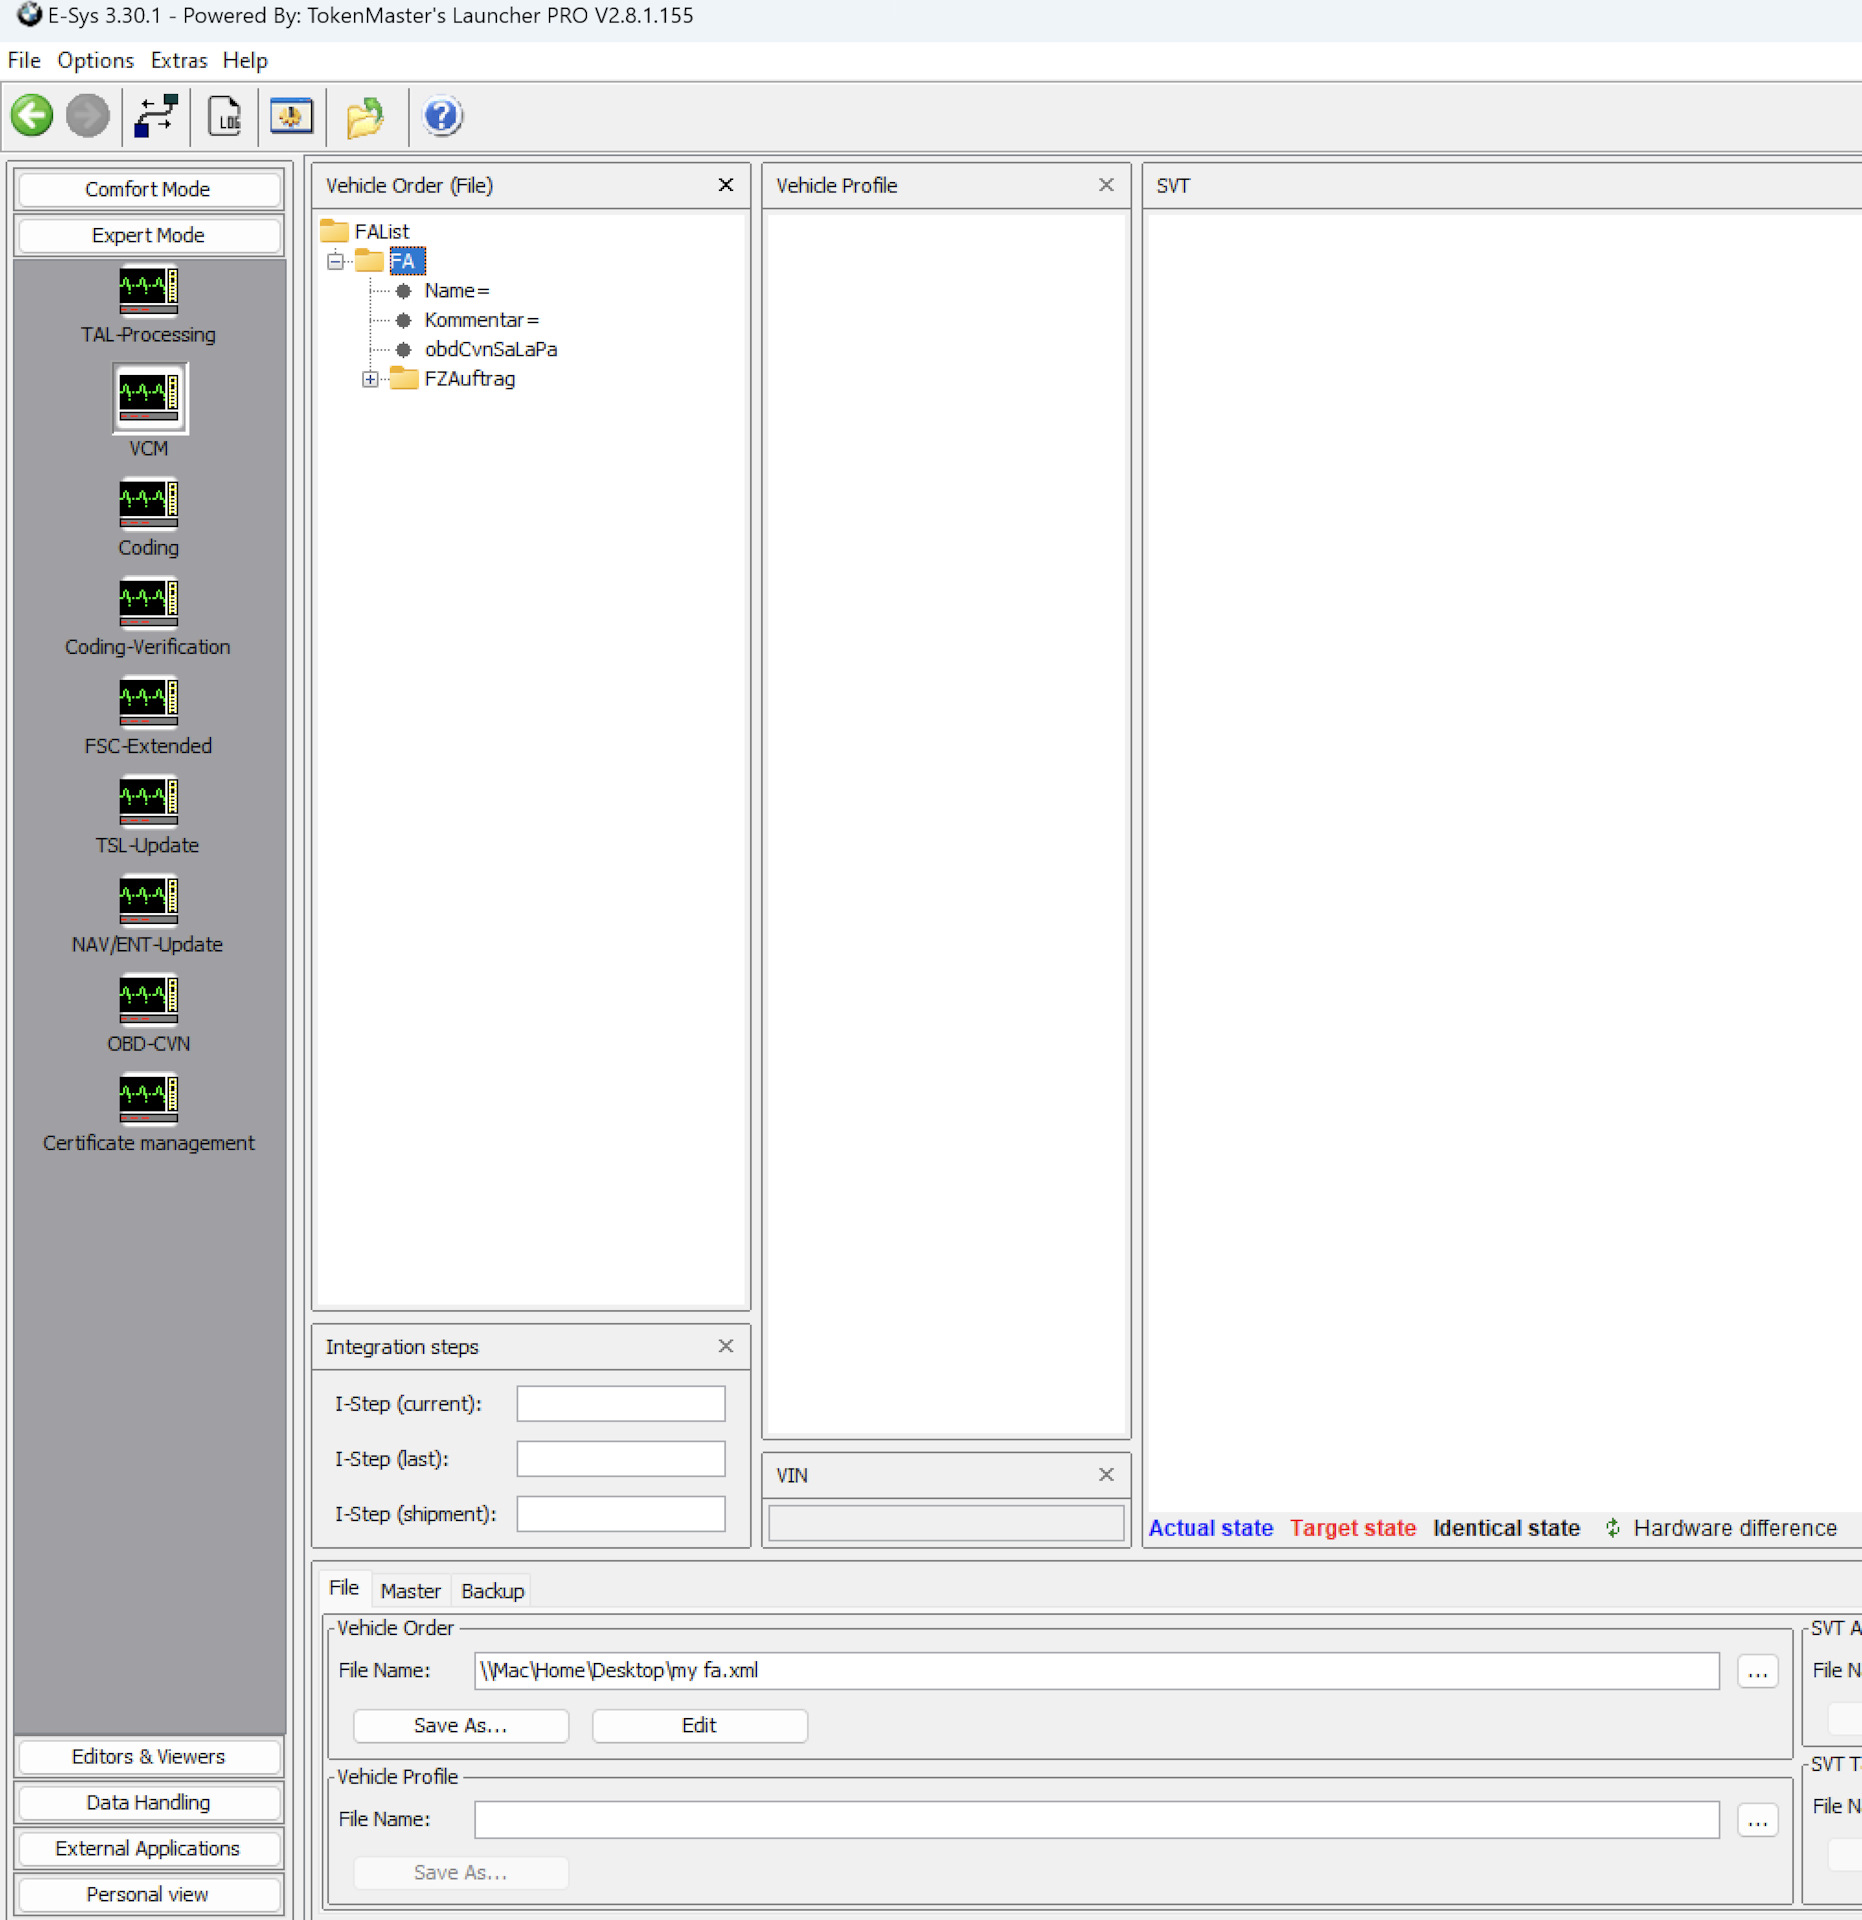Viewport: 1862px width, 1920px height.
Task: Click the Edit button under Vehicle Order
Action: point(699,1726)
